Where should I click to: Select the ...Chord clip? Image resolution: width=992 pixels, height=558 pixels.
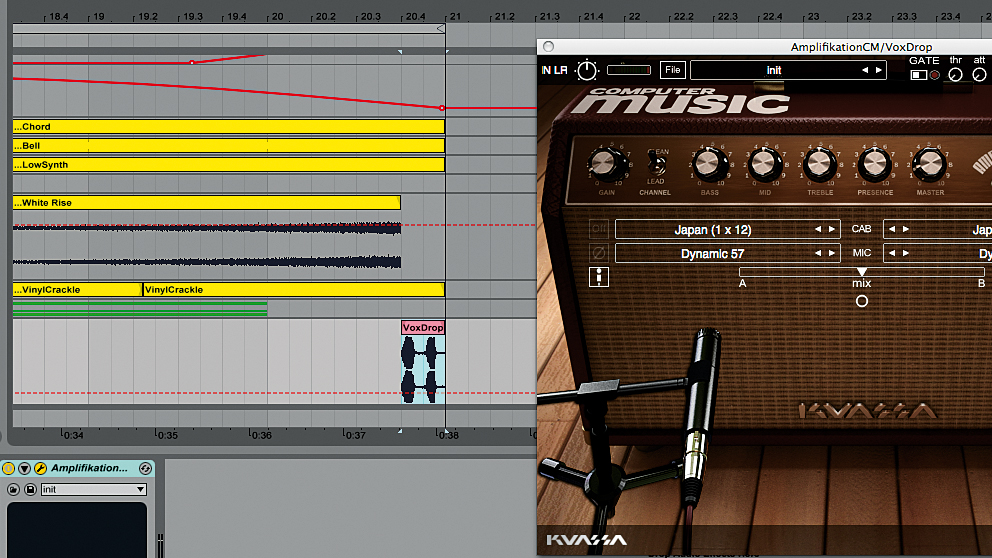point(228,127)
